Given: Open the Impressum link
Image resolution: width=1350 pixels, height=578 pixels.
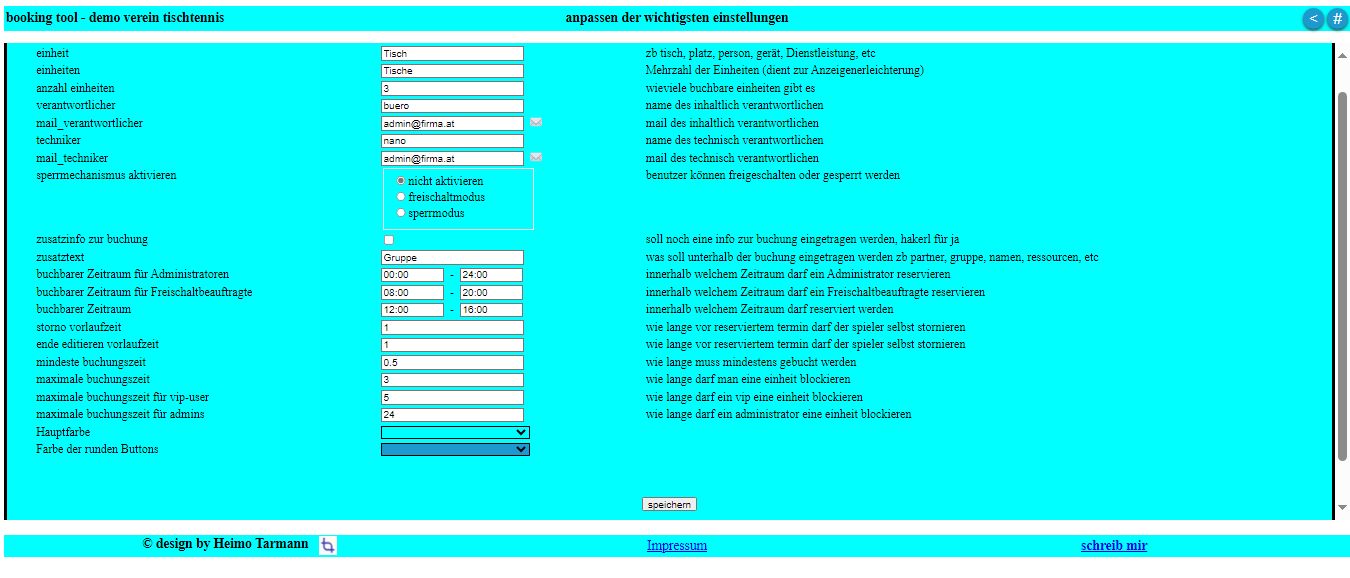Looking at the screenshot, I should 677,546.
